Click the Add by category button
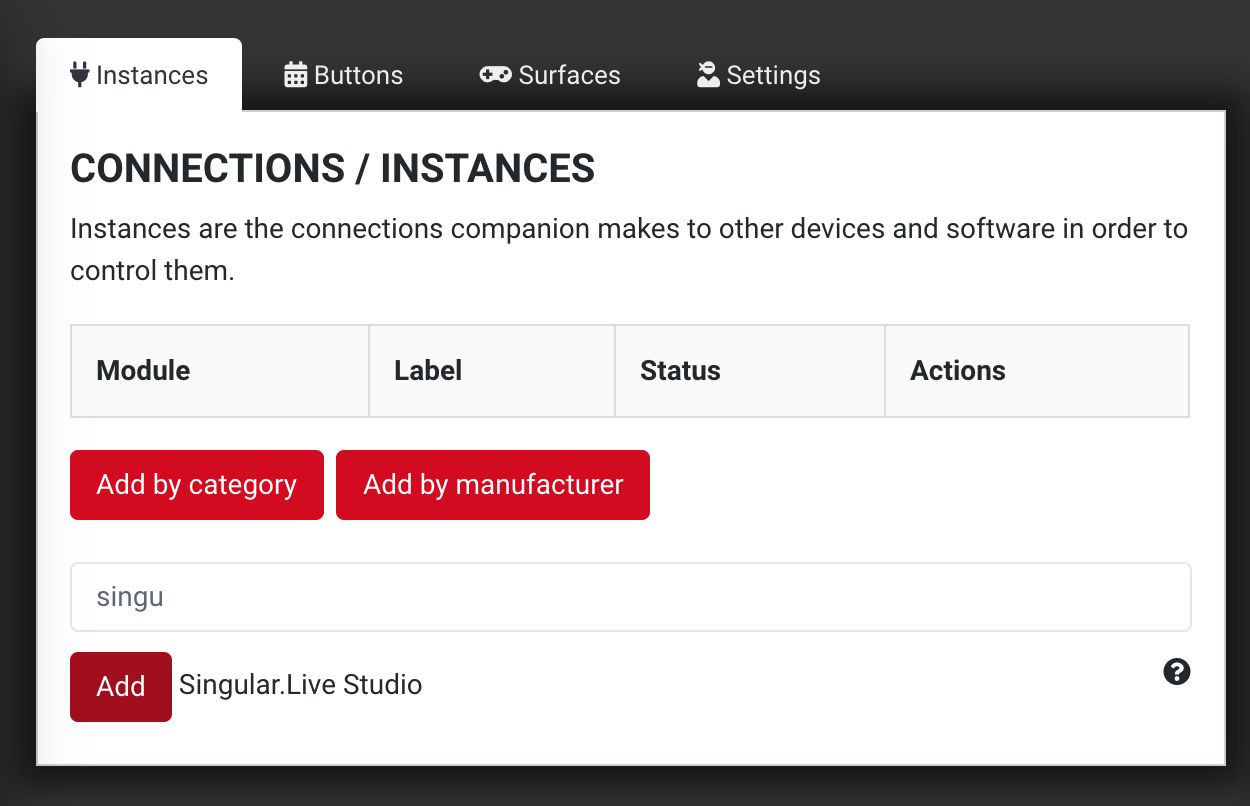Image resolution: width=1250 pixels, height=806 pixels. point(196,485)
